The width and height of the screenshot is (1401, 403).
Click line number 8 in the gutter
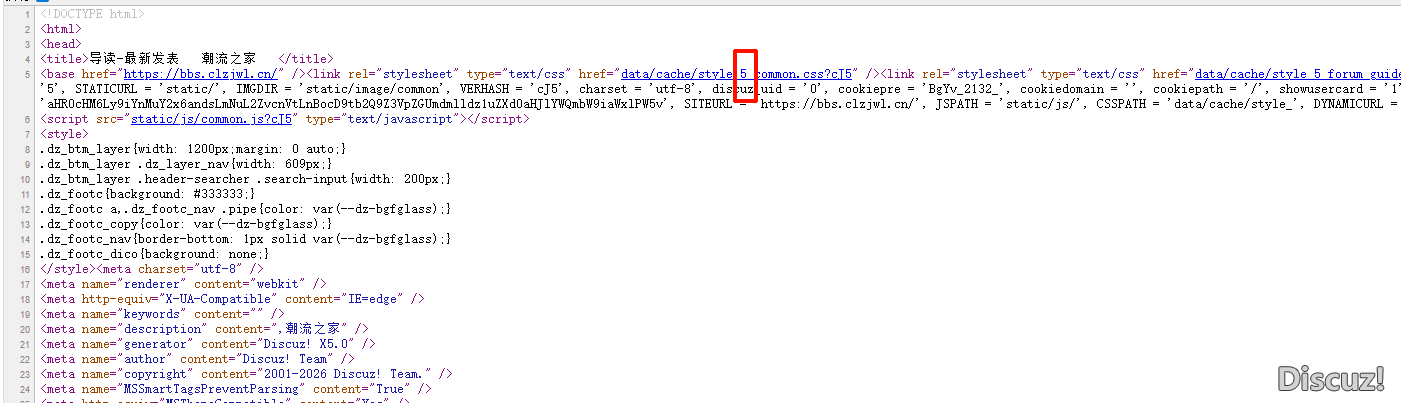(28, 149)
